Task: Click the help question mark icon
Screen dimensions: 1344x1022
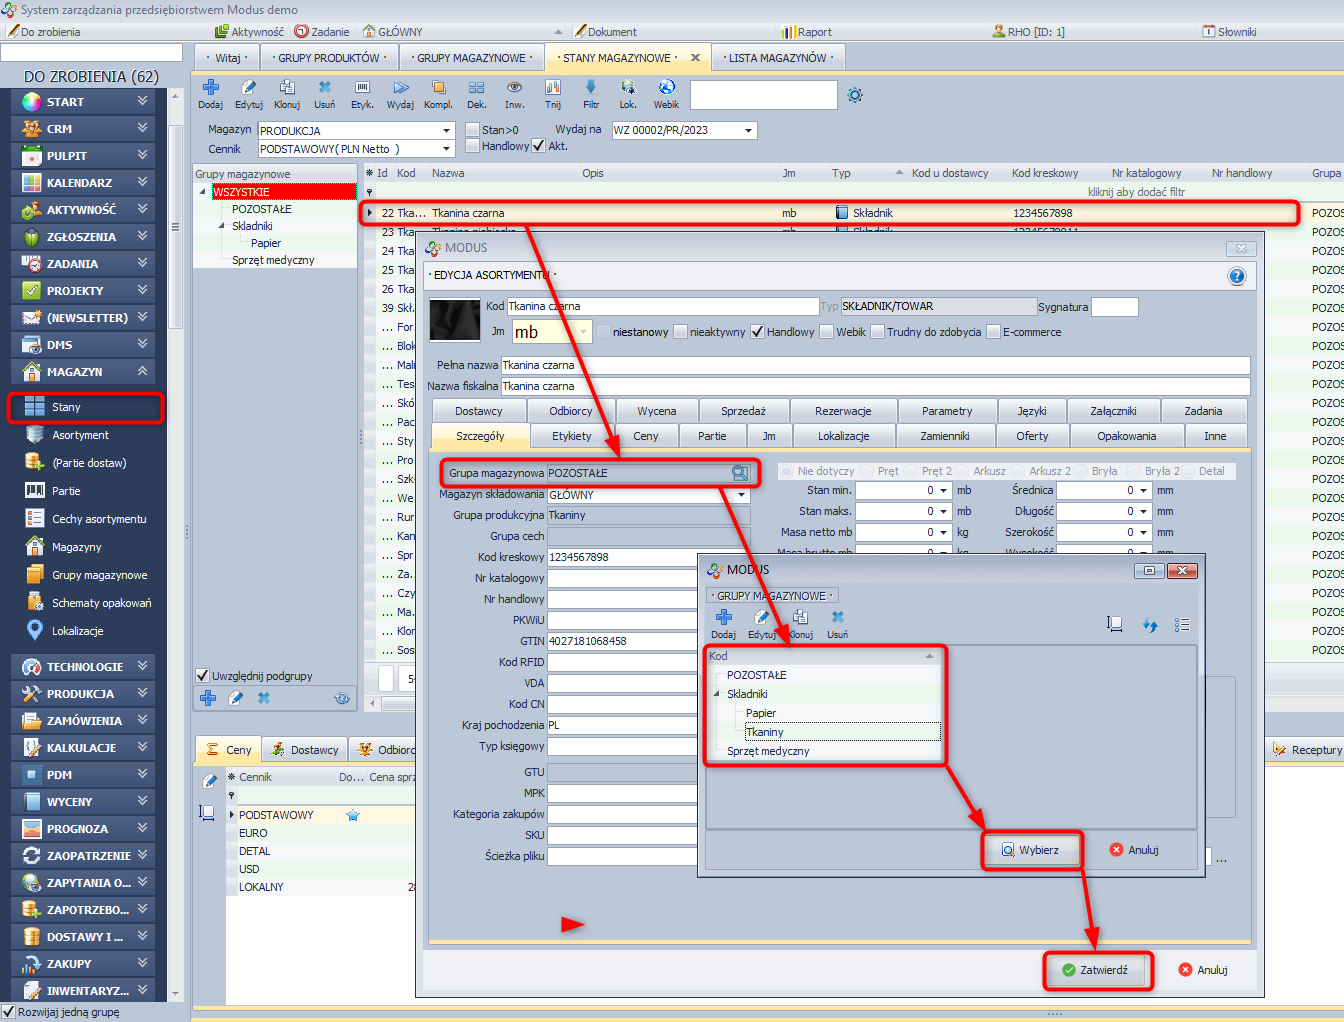Action: coord(1237,277)
